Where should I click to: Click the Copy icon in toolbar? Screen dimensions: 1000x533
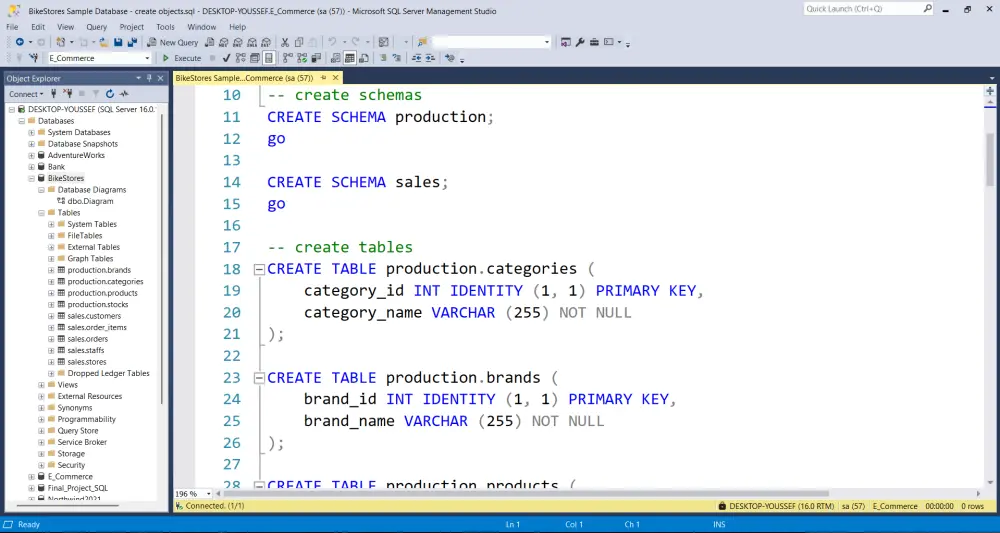pos(298,42)
